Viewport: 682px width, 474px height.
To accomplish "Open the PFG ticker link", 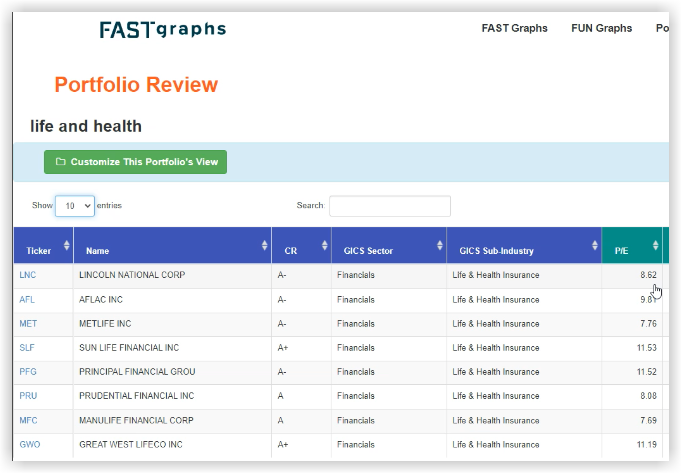I will coord(28,372).
